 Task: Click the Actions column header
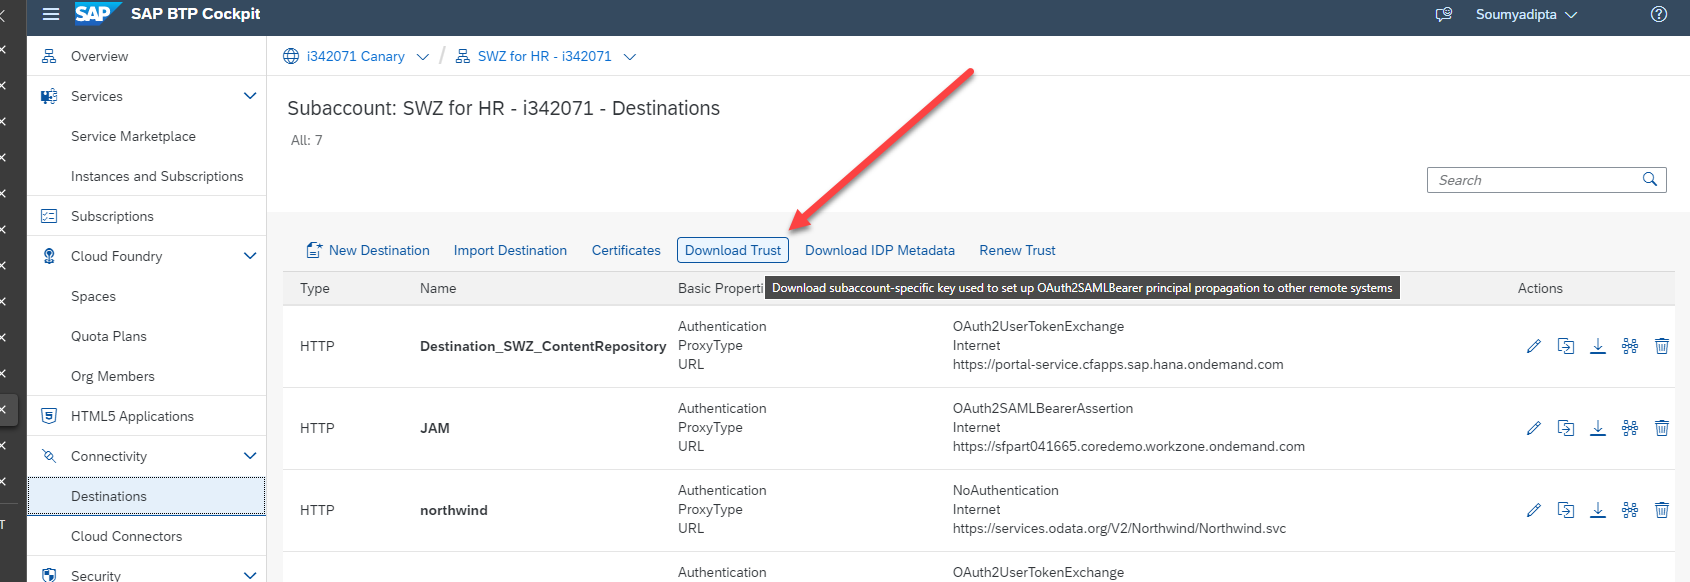1540,288
